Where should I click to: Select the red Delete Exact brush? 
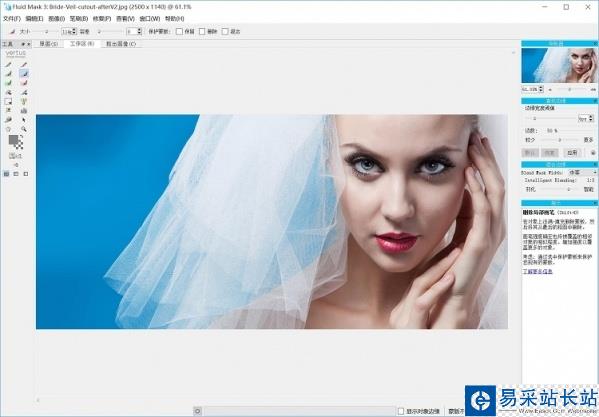point(24,65)
